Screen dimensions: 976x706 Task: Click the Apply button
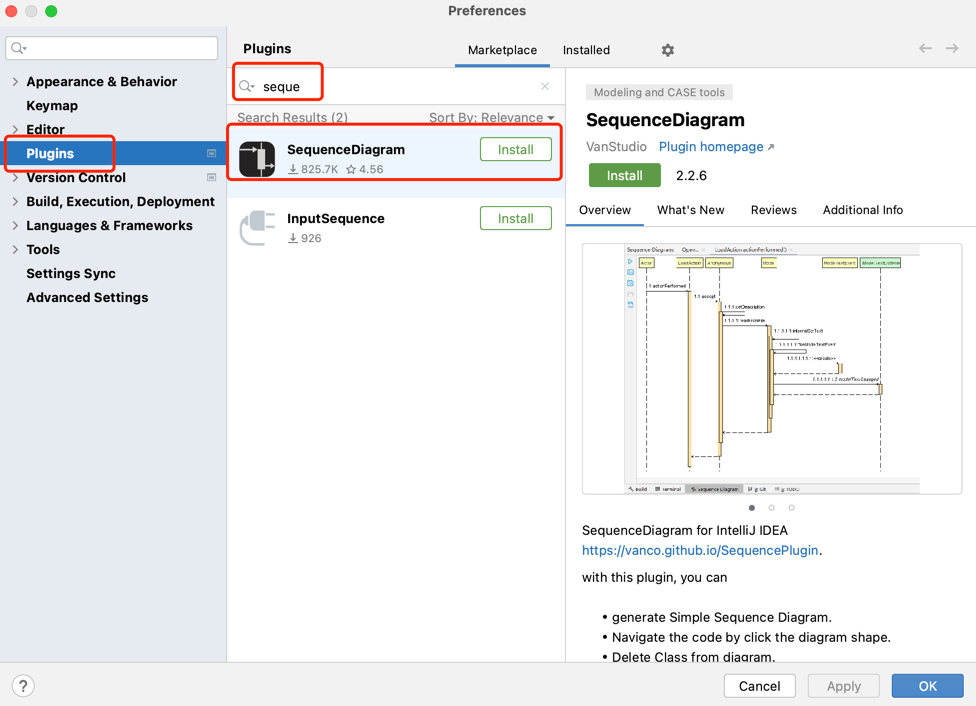click(843, 686)
